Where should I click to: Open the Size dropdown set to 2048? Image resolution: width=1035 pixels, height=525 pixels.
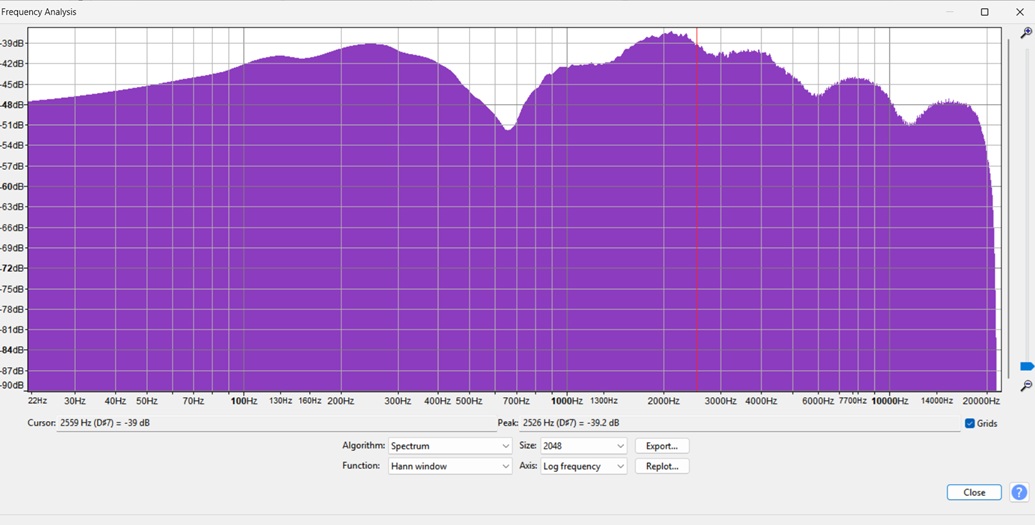584,446
